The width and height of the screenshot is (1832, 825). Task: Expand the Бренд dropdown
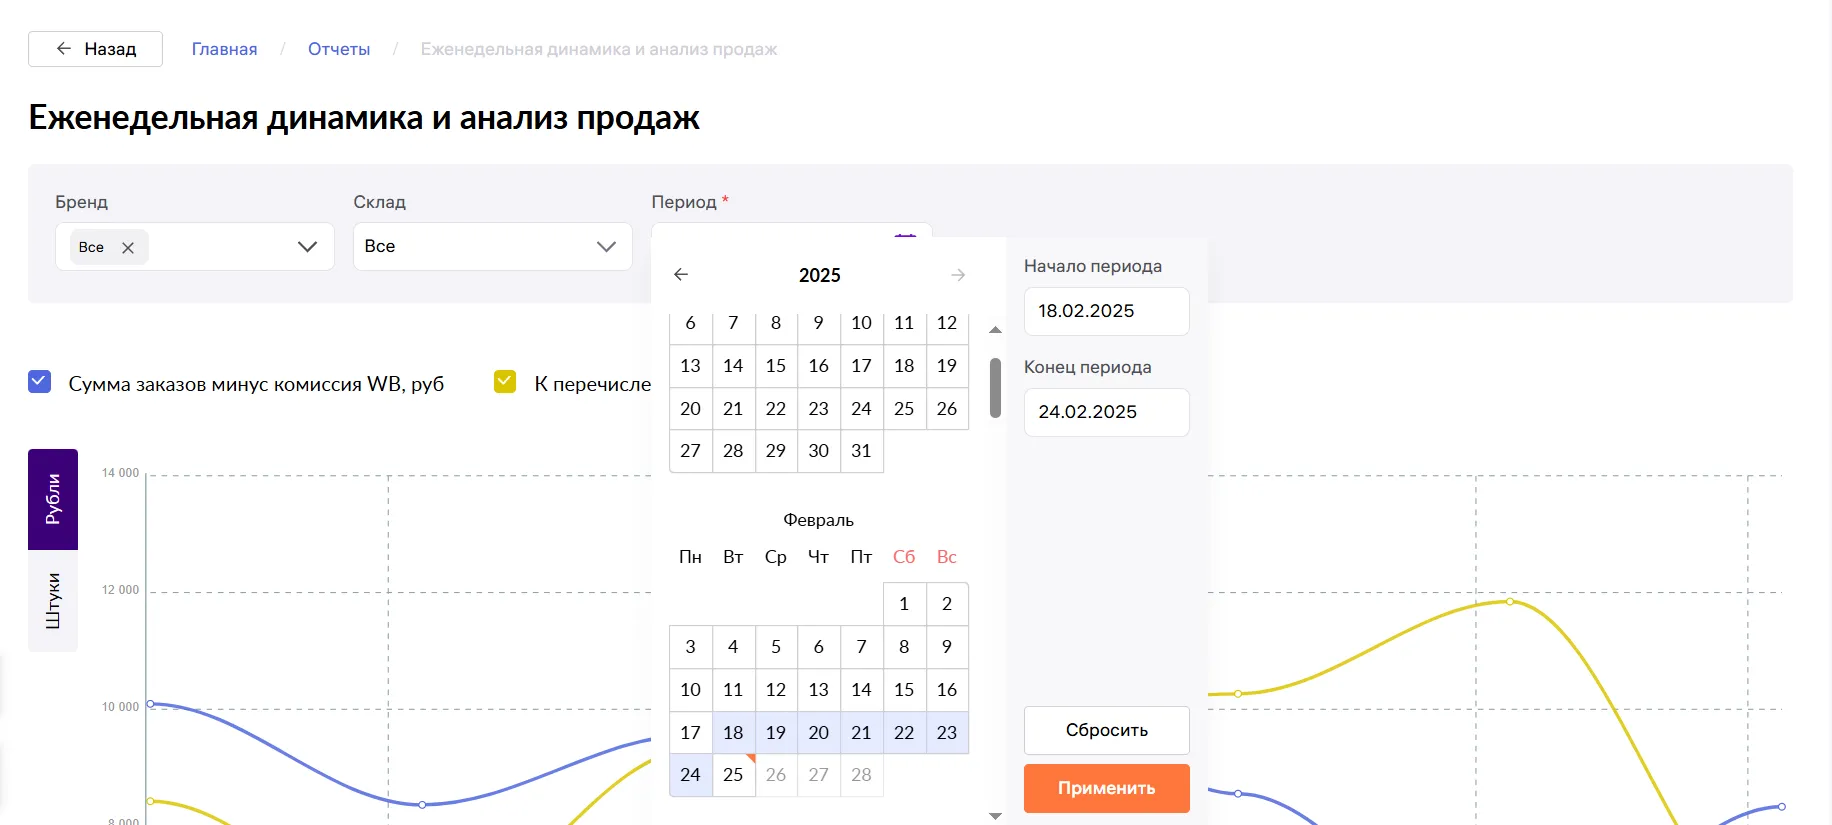click(x=307, y=247)
